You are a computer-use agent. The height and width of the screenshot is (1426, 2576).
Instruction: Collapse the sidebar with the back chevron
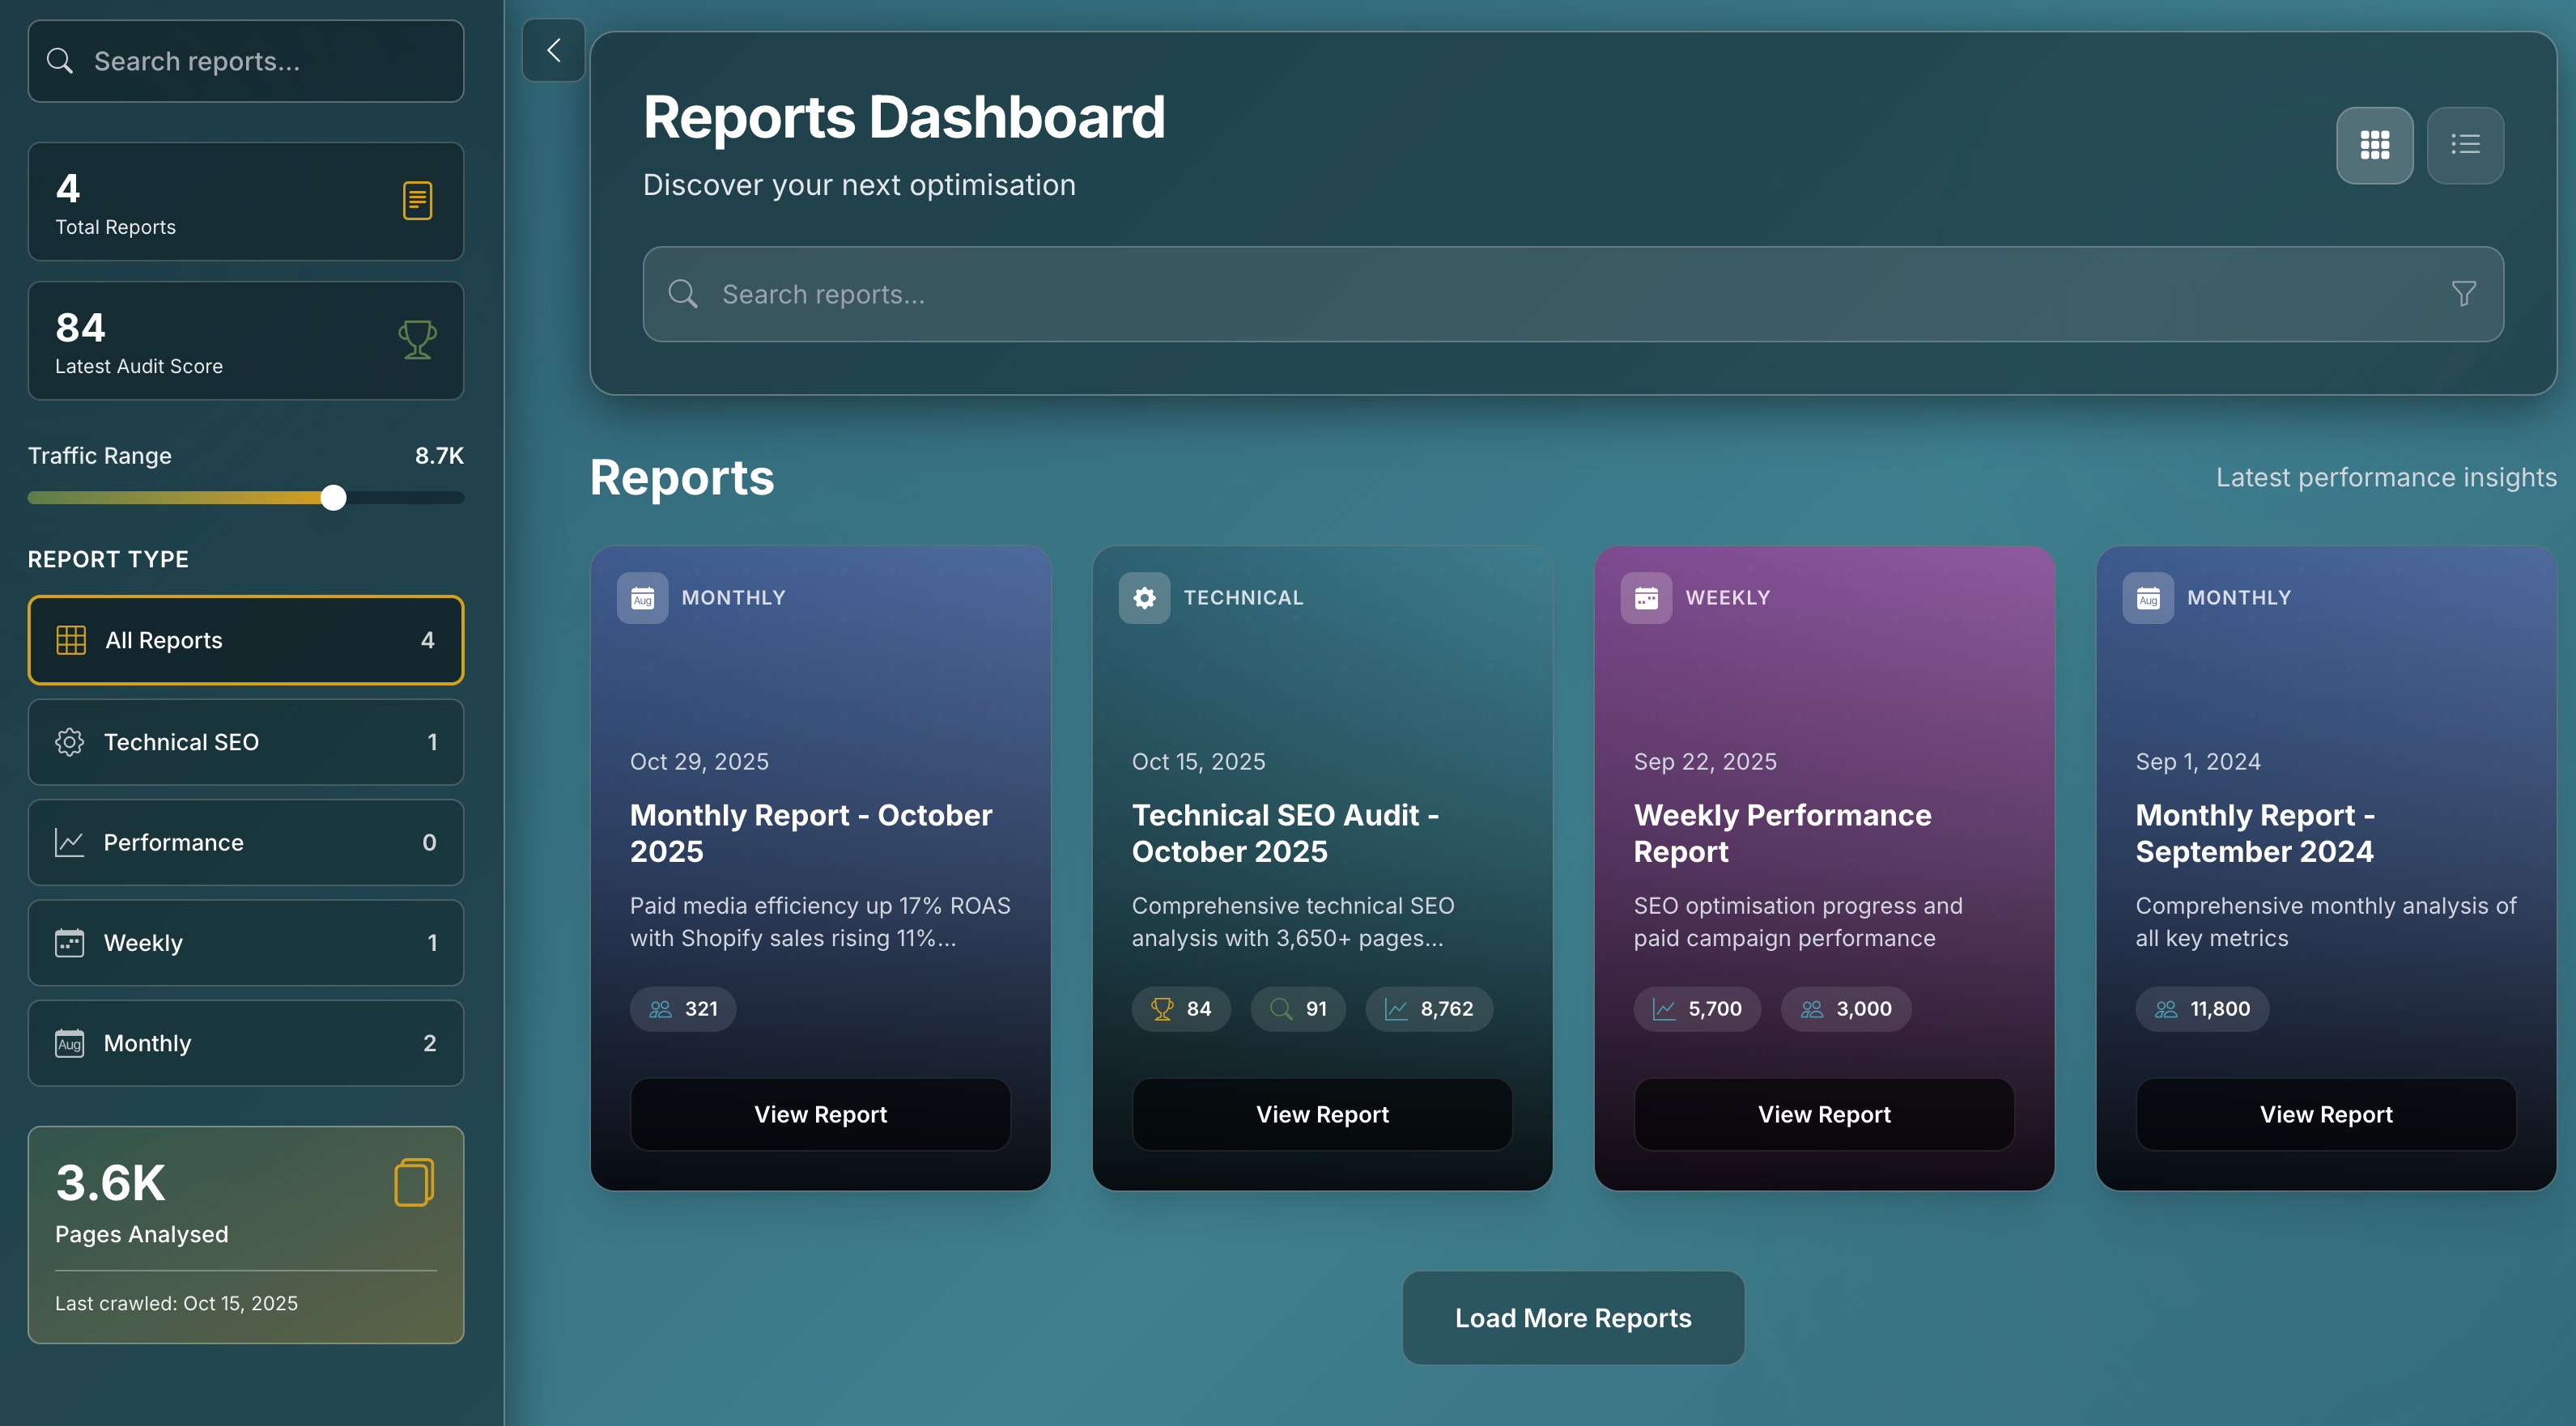[553, 50]
